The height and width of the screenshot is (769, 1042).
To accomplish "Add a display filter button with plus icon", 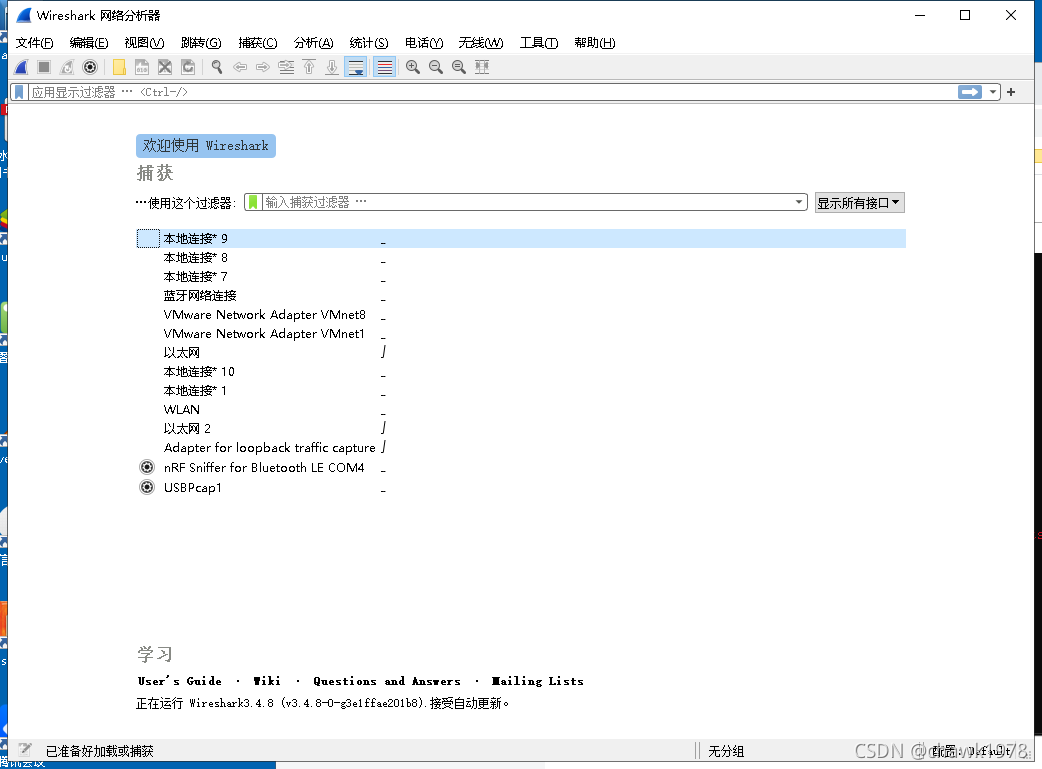I will (1011, 92).
